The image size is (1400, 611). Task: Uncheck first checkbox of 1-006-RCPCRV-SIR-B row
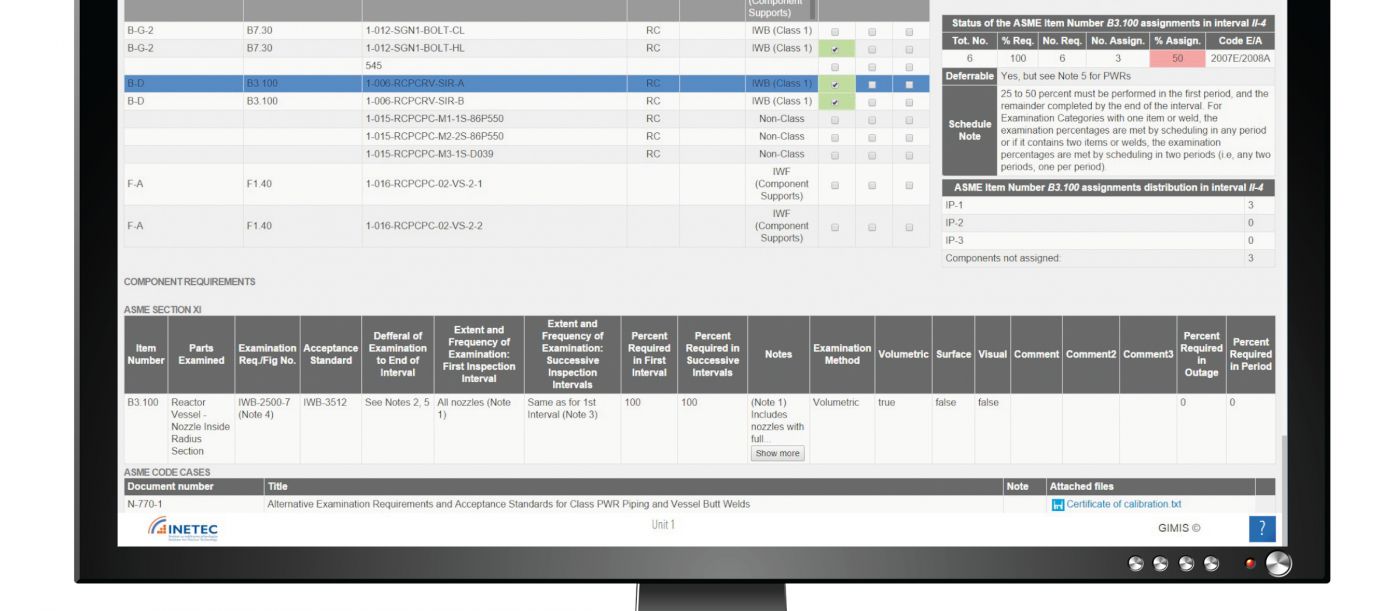(835, 102)
